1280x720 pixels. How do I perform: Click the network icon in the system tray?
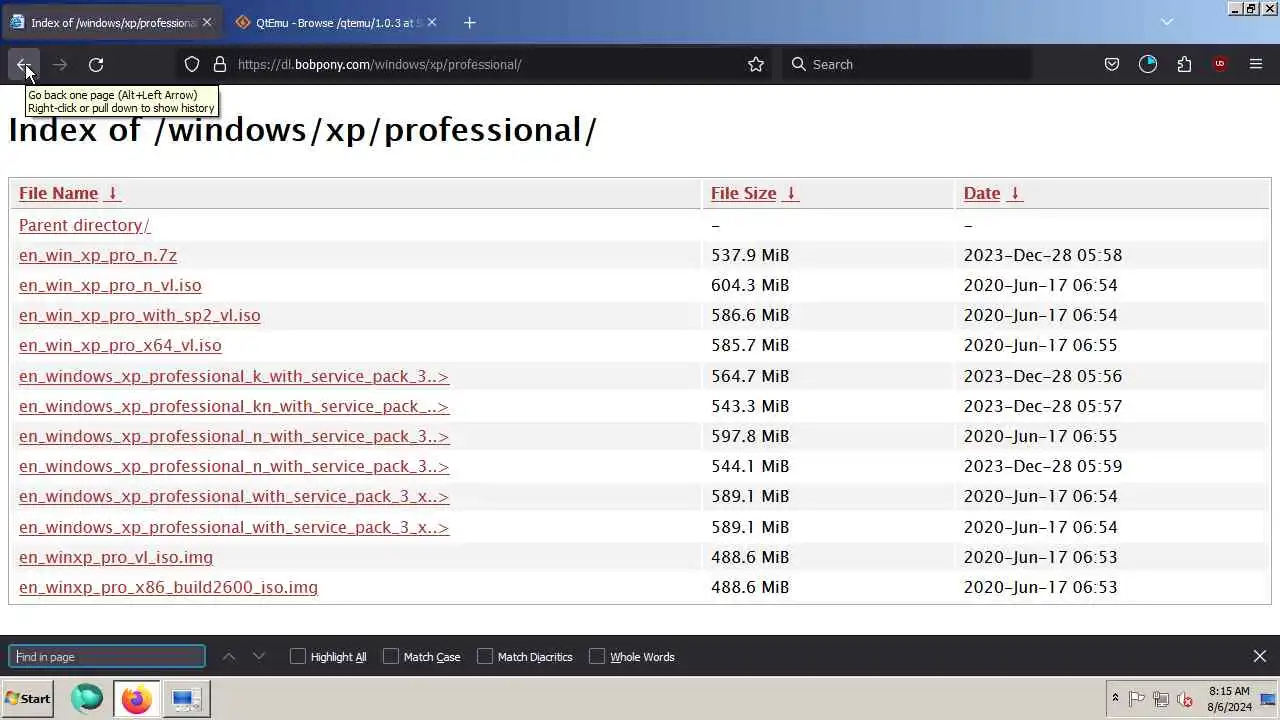1161,700
